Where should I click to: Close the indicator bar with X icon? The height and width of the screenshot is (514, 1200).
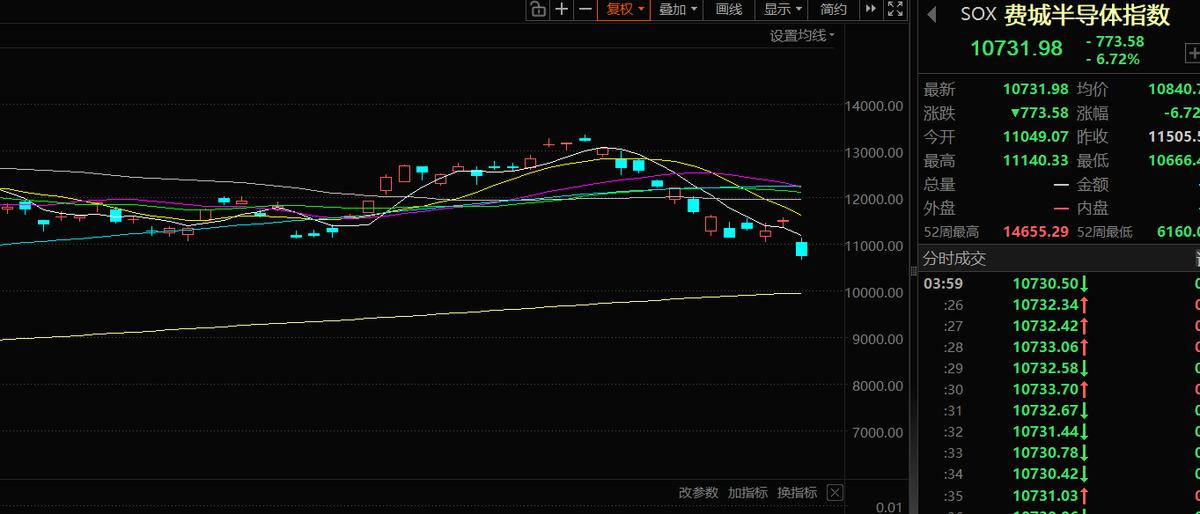[x=835, y=492]
